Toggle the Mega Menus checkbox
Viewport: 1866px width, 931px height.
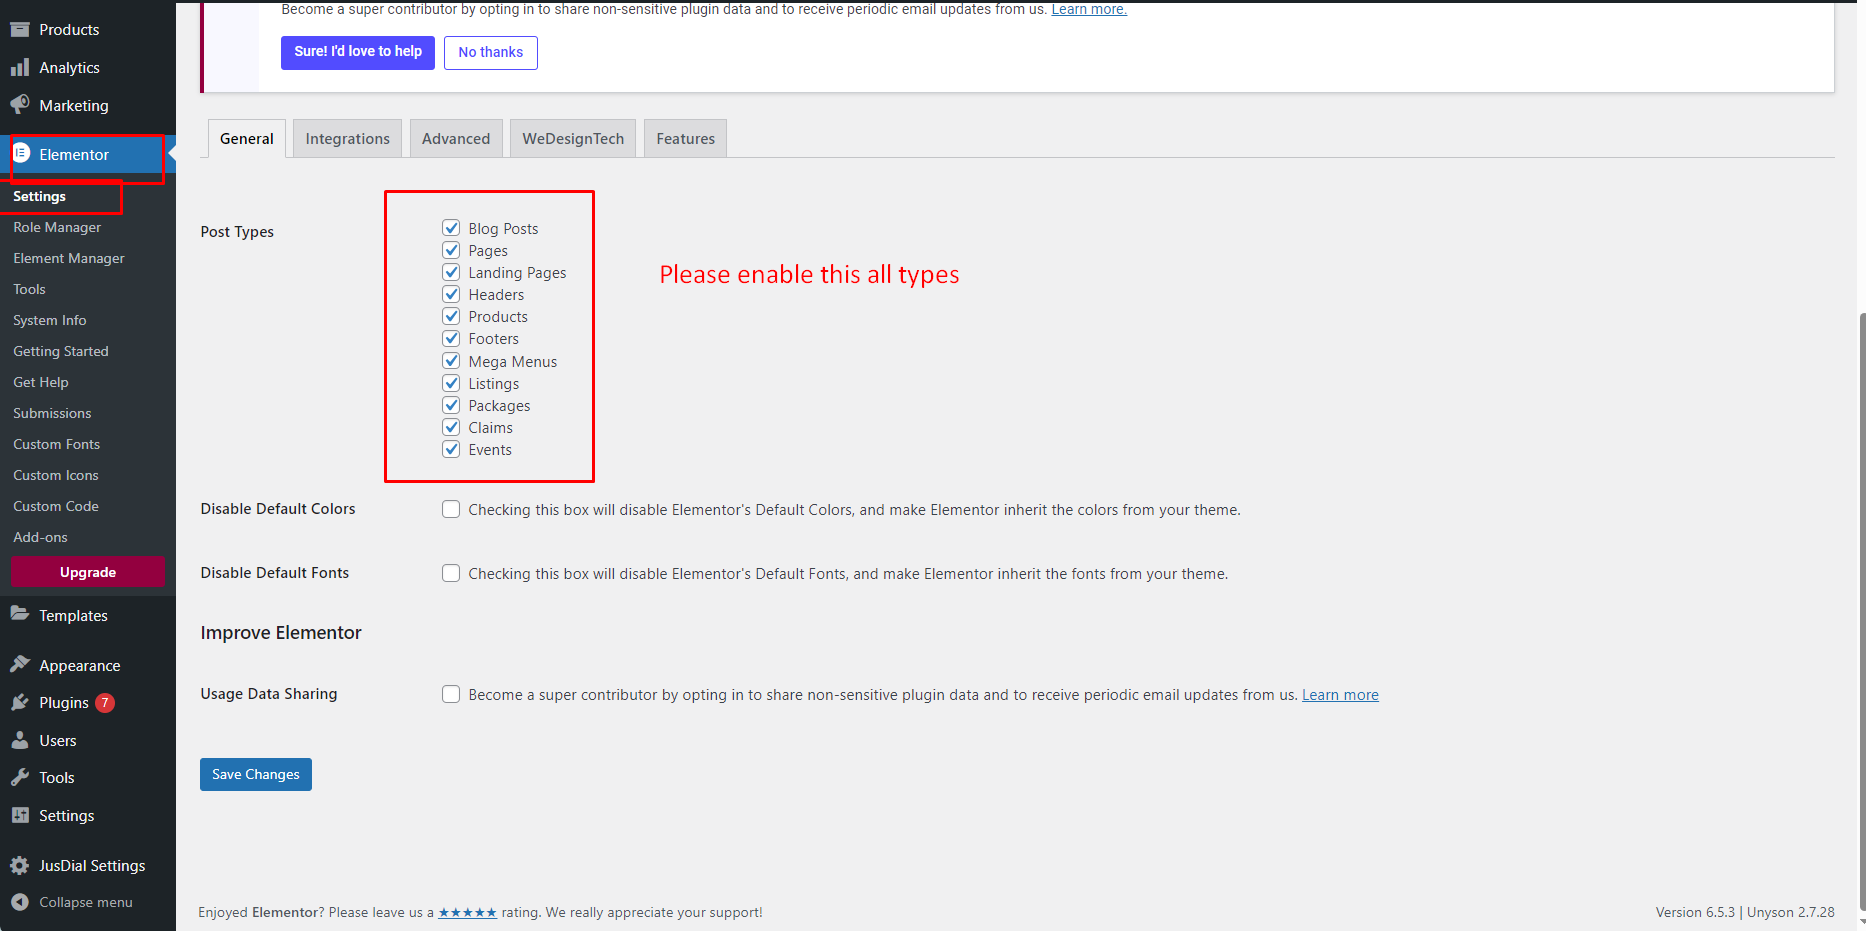(x=451, y=361)
